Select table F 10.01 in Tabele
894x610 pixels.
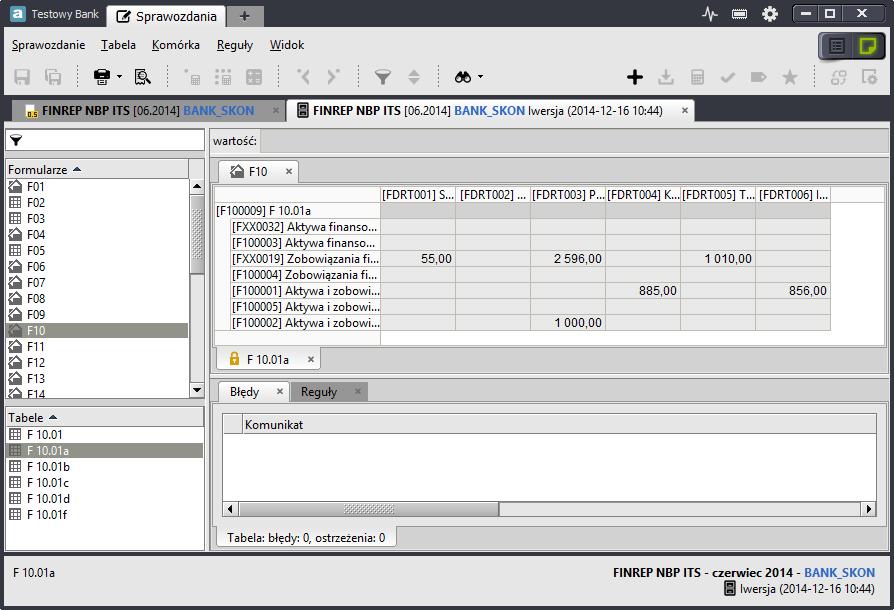[x=105, y=434]
